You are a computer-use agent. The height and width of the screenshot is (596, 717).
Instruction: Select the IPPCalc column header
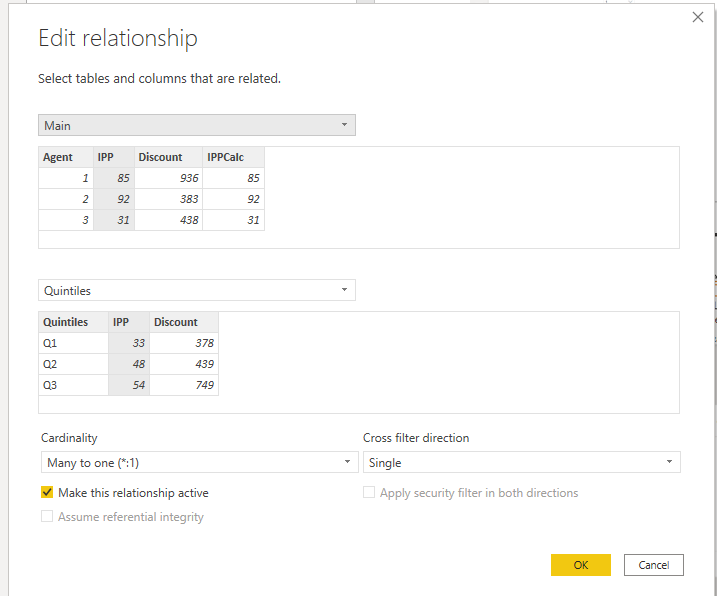tap(234, 157)
